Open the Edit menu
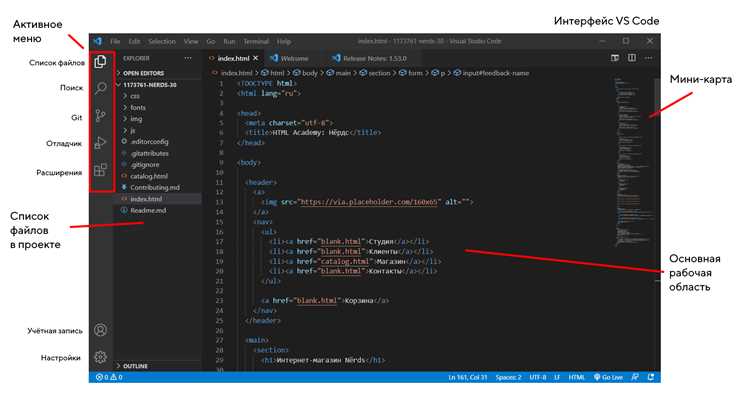This screenshot has width=750, height=397. pos(134,42)
